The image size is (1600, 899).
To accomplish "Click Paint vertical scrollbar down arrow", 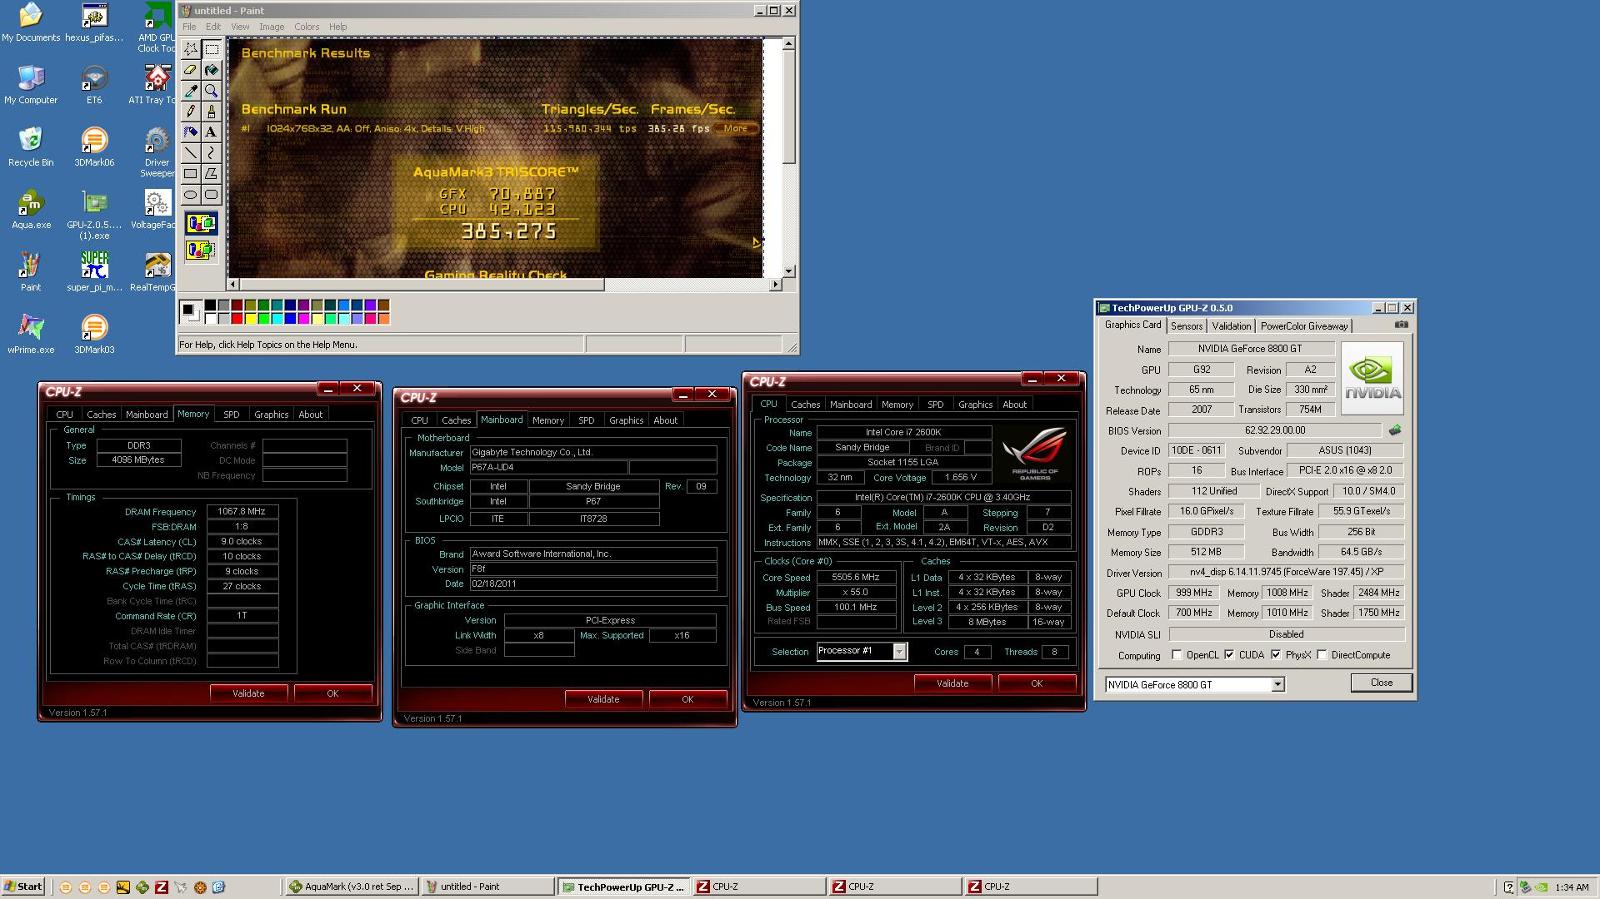I will 788,270.
